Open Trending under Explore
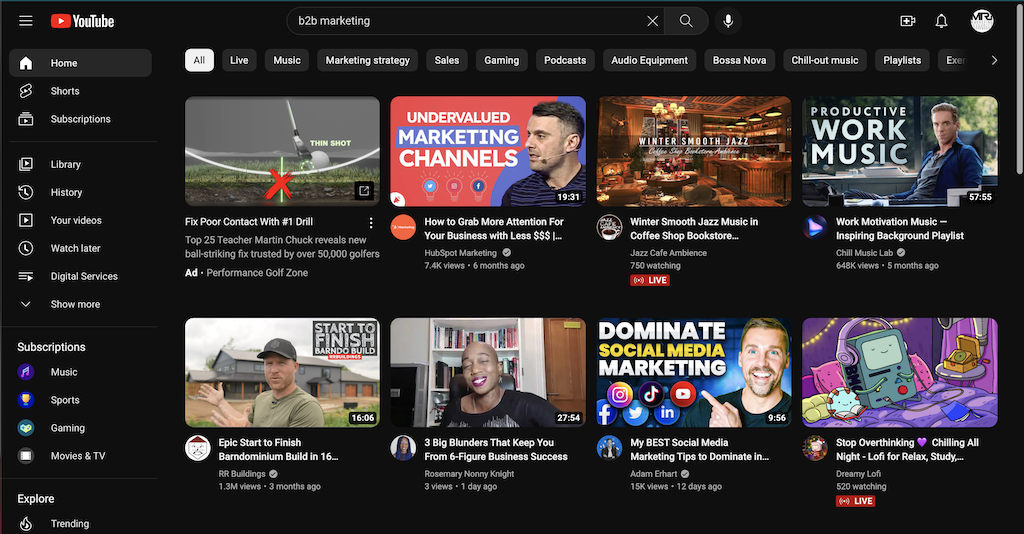Image resolution: width=1024 pixels, height=534 pixels. (80, 524)
